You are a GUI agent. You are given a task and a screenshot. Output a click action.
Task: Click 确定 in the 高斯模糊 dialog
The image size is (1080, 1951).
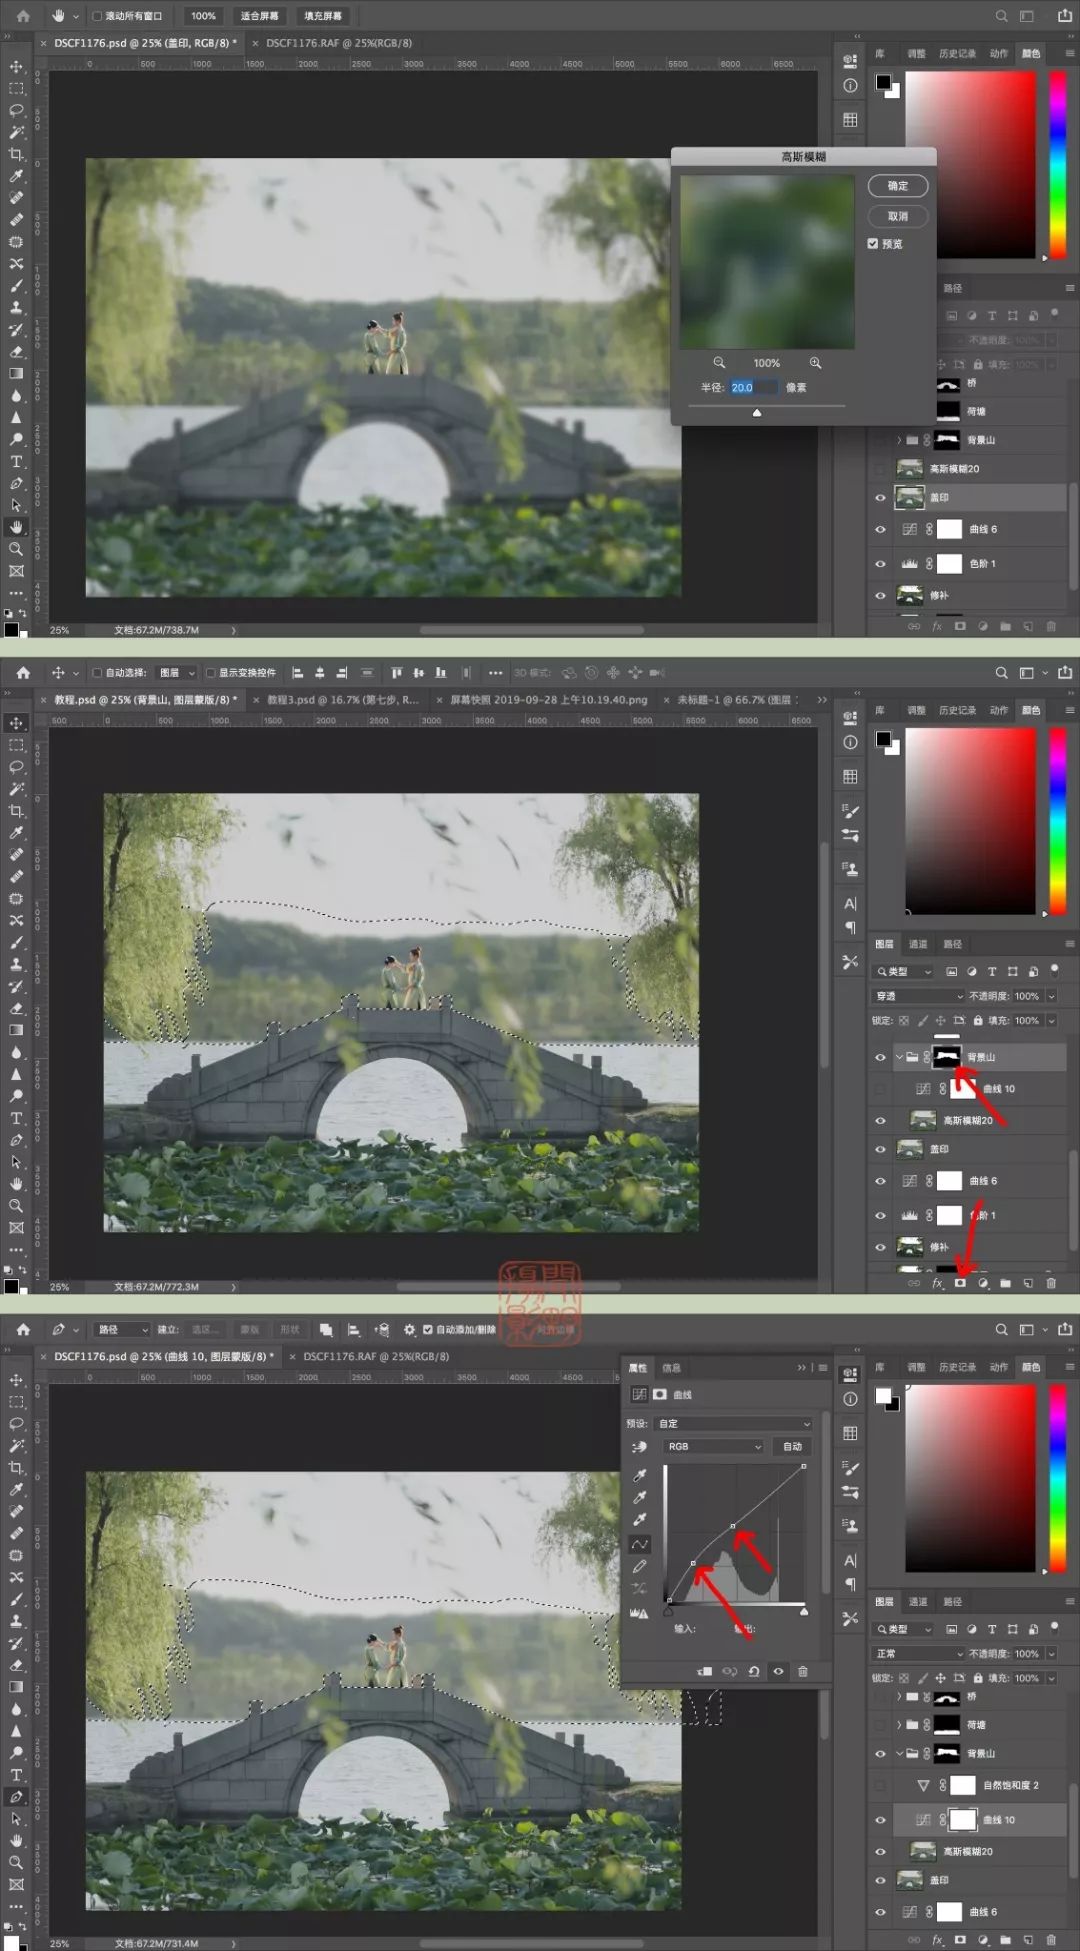(898, 186)
